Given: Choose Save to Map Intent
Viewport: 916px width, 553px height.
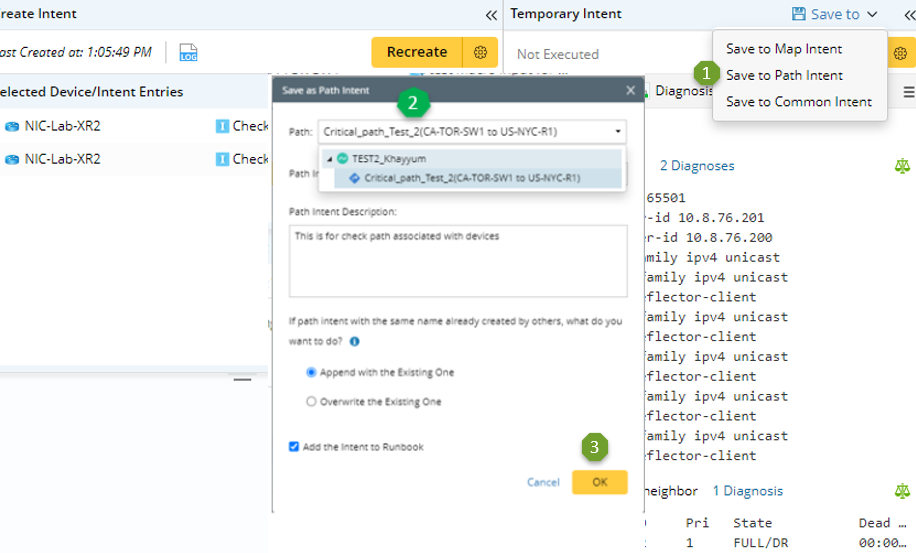Looking at the screenshot, I should pyautogui.click(x=784, y=49).
